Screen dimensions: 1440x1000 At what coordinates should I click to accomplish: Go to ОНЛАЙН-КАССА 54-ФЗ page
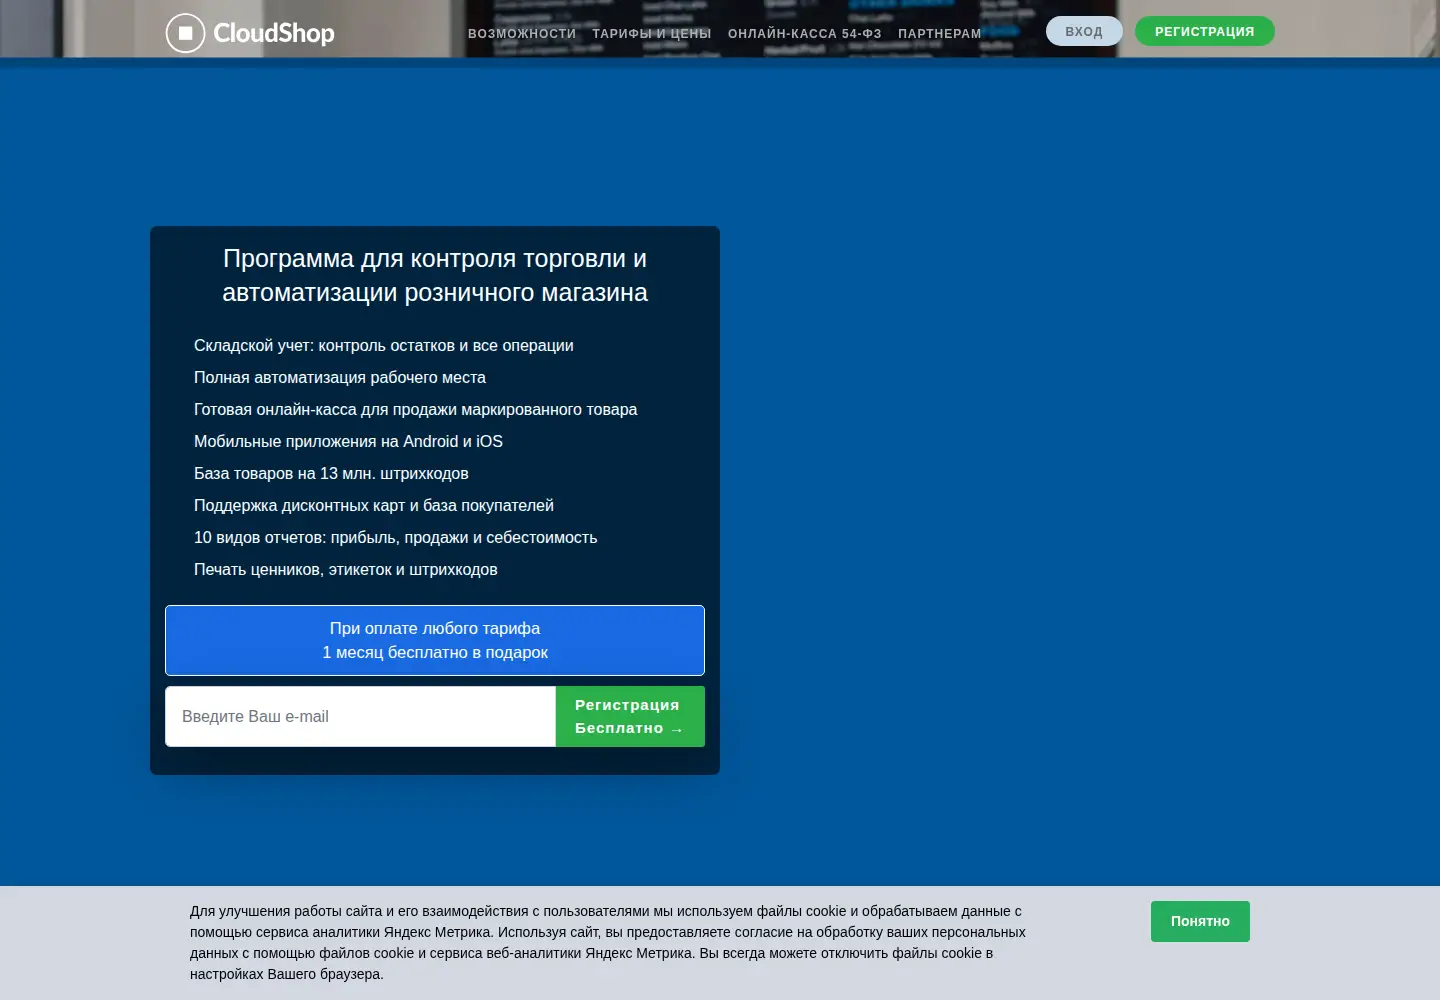pyautogui.click(x=805, y=34)
